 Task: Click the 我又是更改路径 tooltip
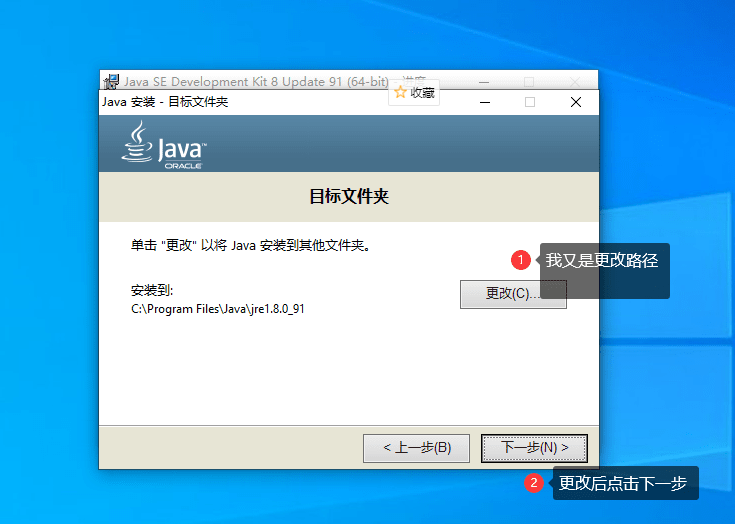coord(601,260)
